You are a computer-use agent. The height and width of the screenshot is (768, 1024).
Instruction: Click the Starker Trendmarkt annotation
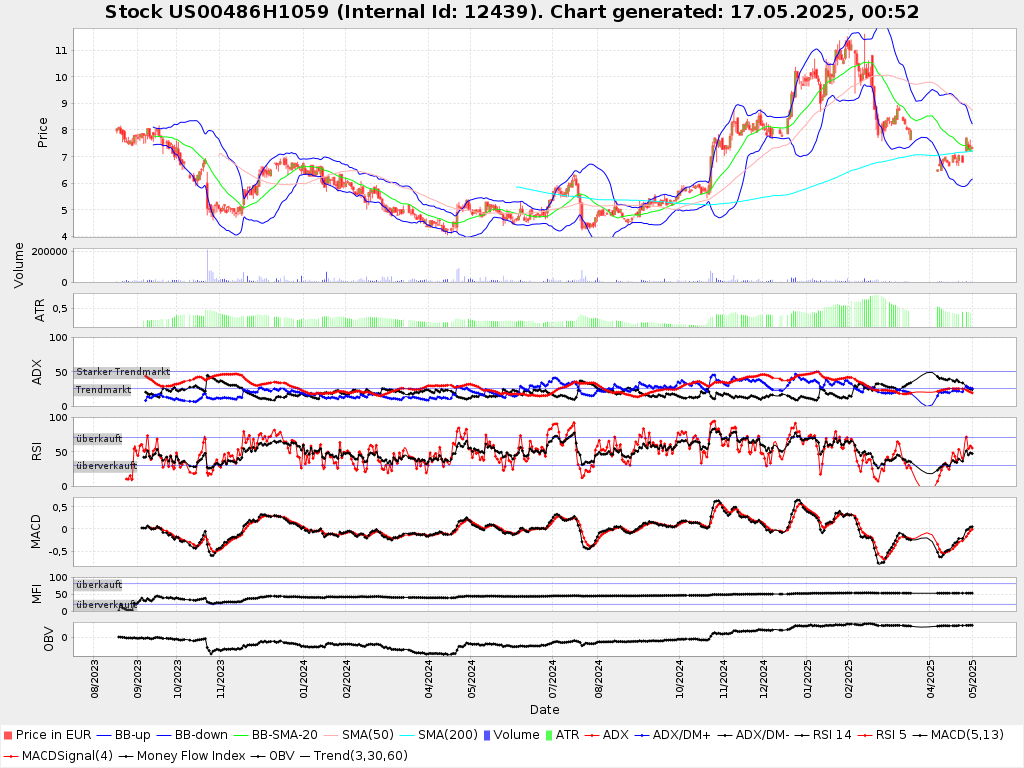[x=123, y=372]
